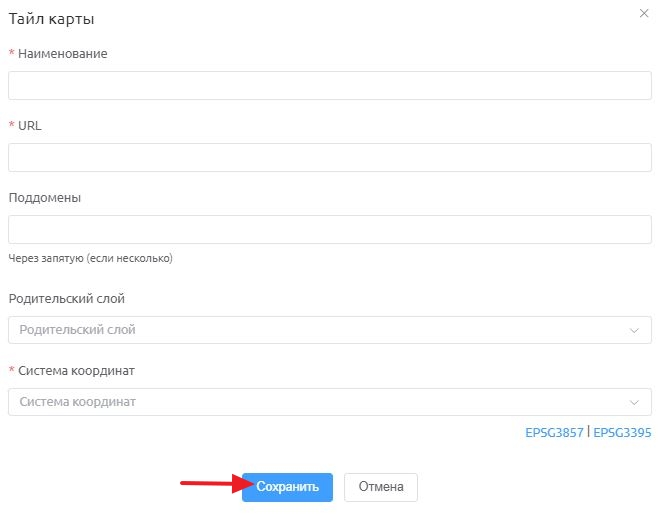Choose the EPSG3395 quick link
This screenshot has width=659, height=530.
622,432
